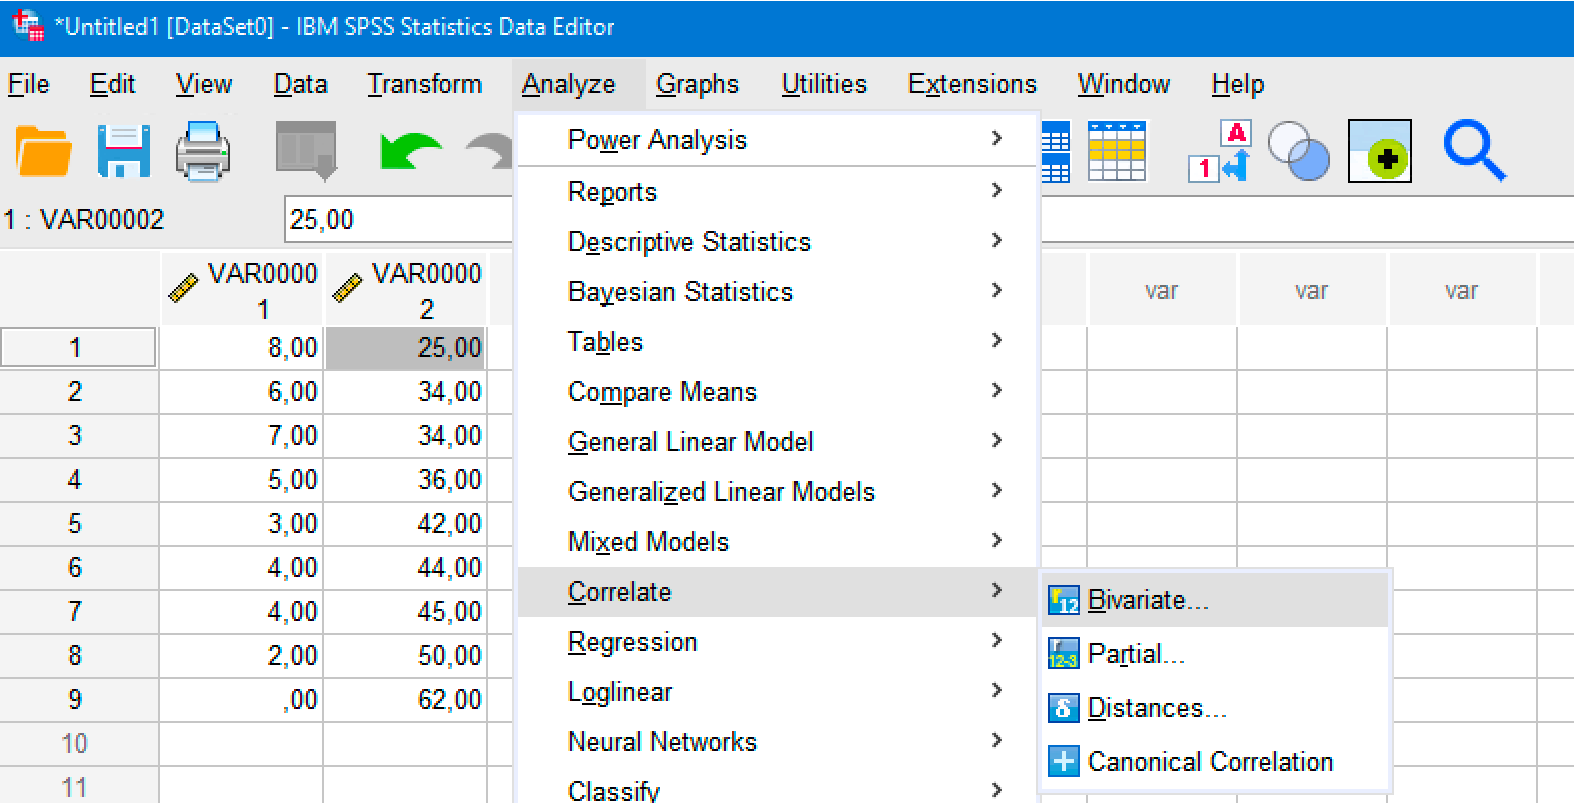Screen dimensions: 1574x804
Task: Open data document folder icon
Action: [x=43, y=152]
